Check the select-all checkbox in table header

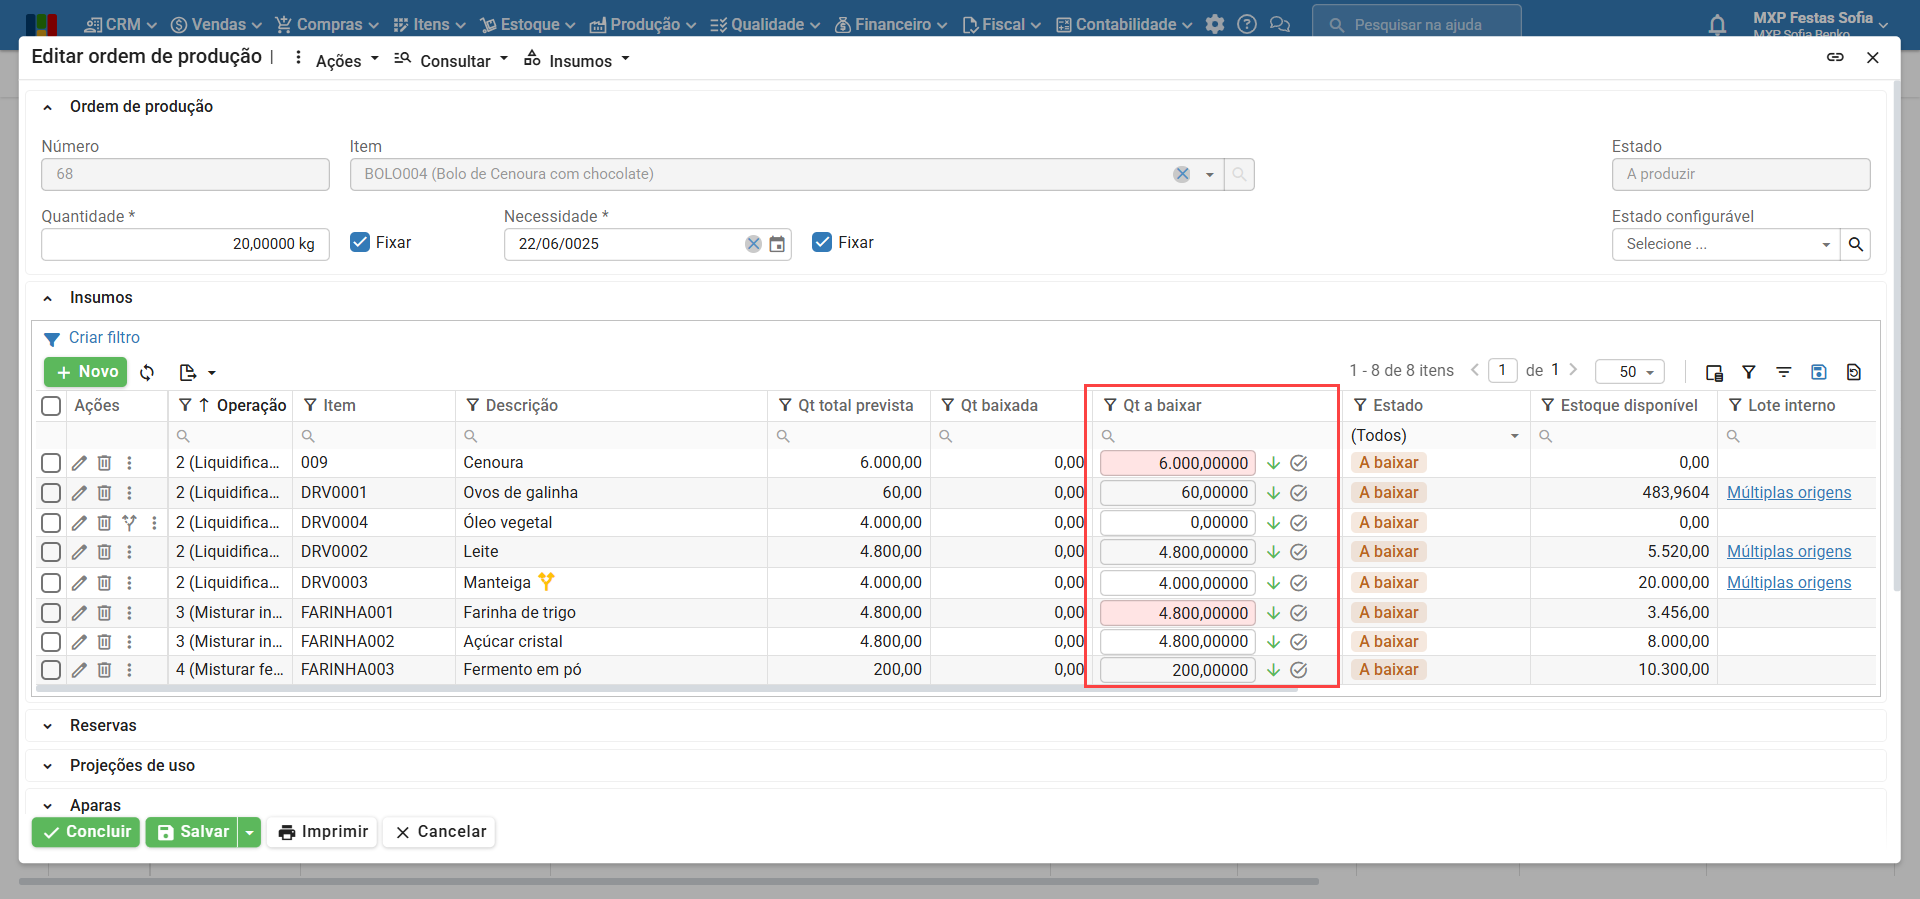51,405
